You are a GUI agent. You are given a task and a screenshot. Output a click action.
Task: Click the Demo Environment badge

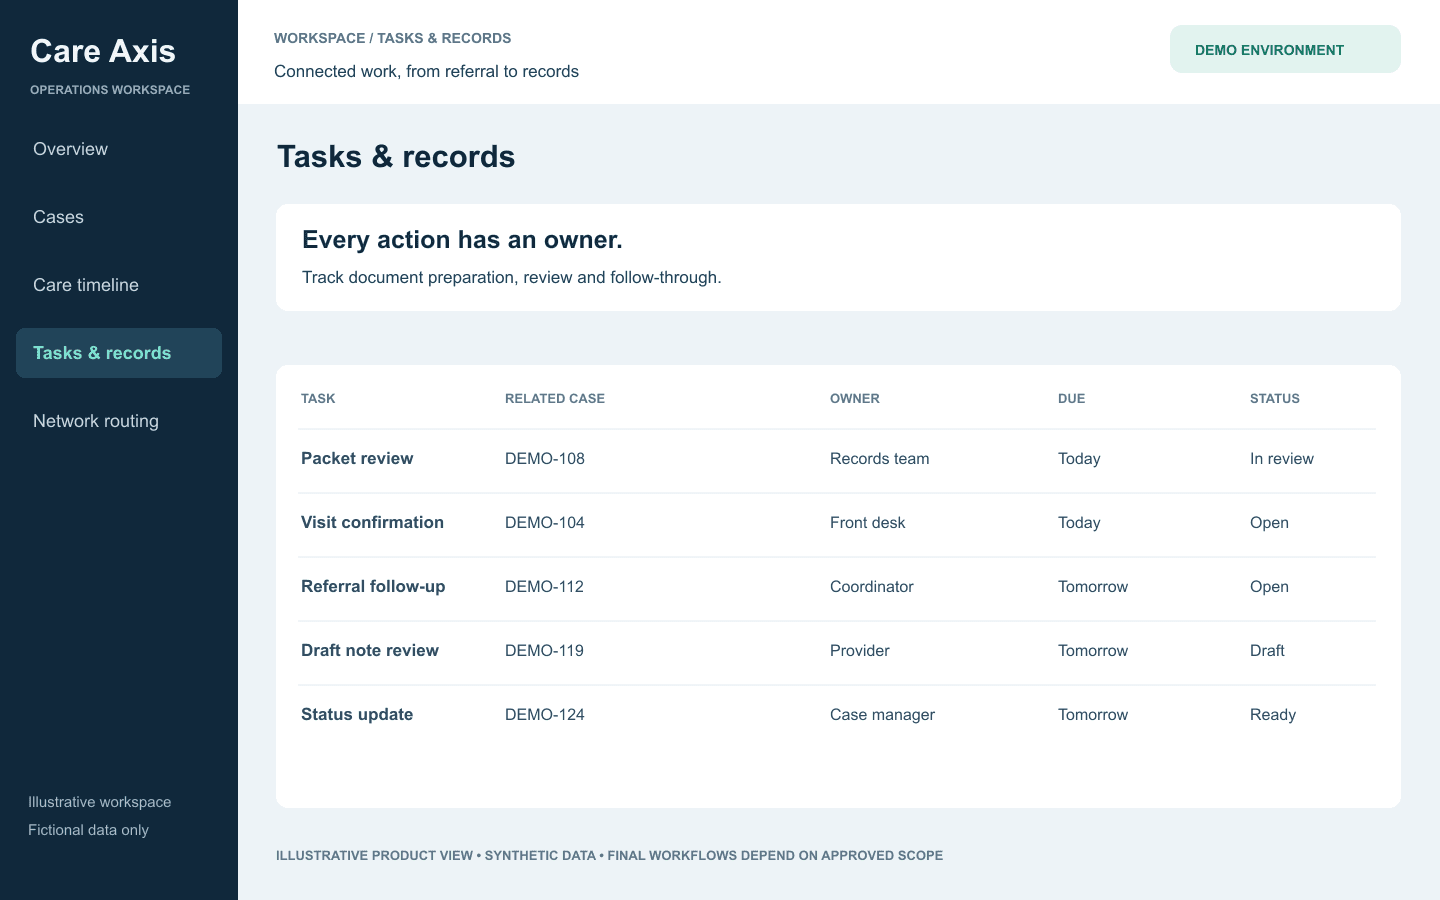tap(1285, 49)
